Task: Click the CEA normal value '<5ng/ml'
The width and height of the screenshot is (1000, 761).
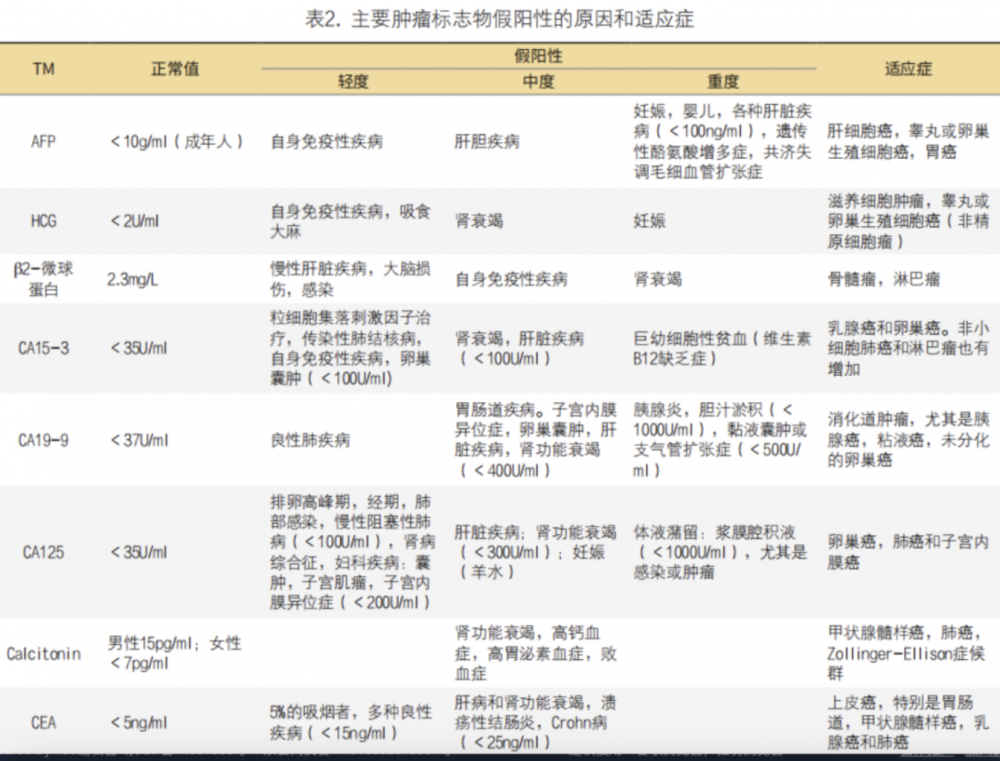Action: tap(138, 723)
